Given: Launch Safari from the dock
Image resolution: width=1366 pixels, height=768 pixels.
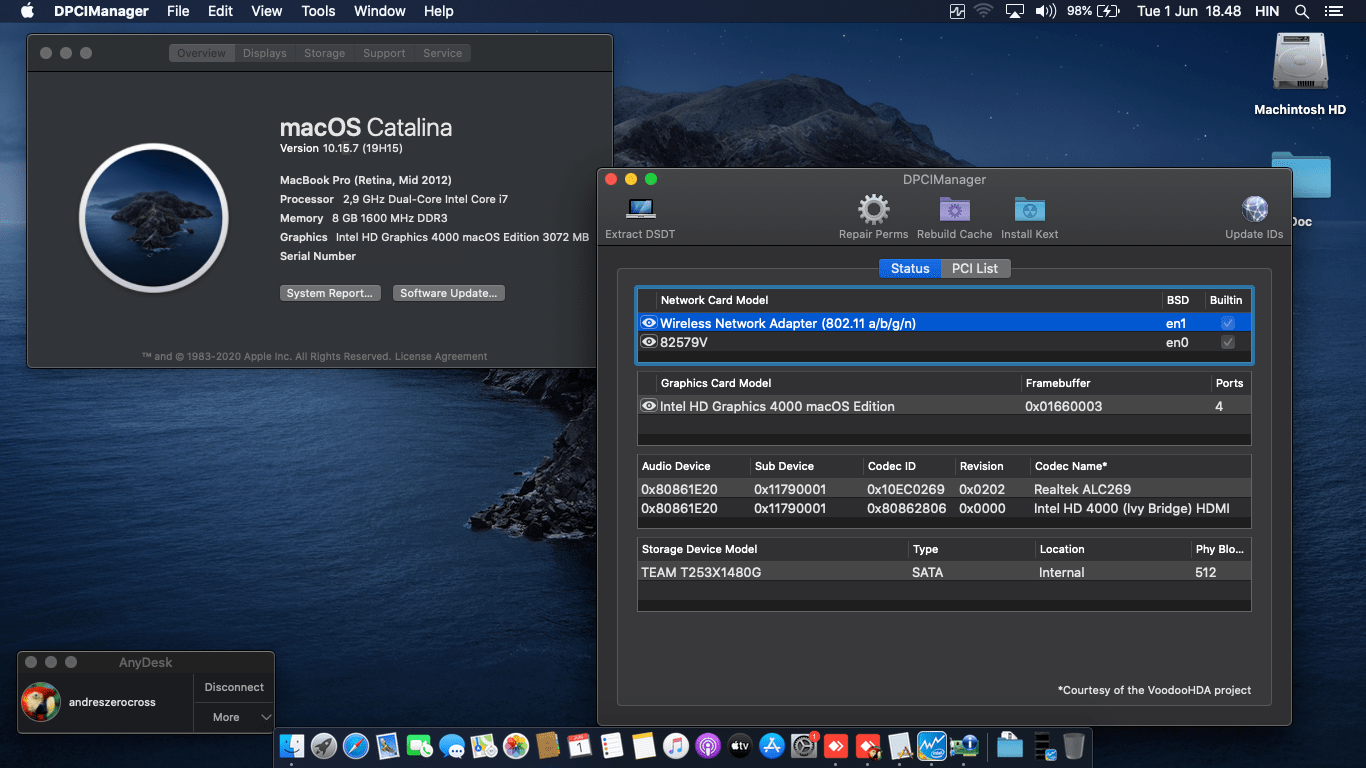Looking at the screenshot, I should 356,745.
